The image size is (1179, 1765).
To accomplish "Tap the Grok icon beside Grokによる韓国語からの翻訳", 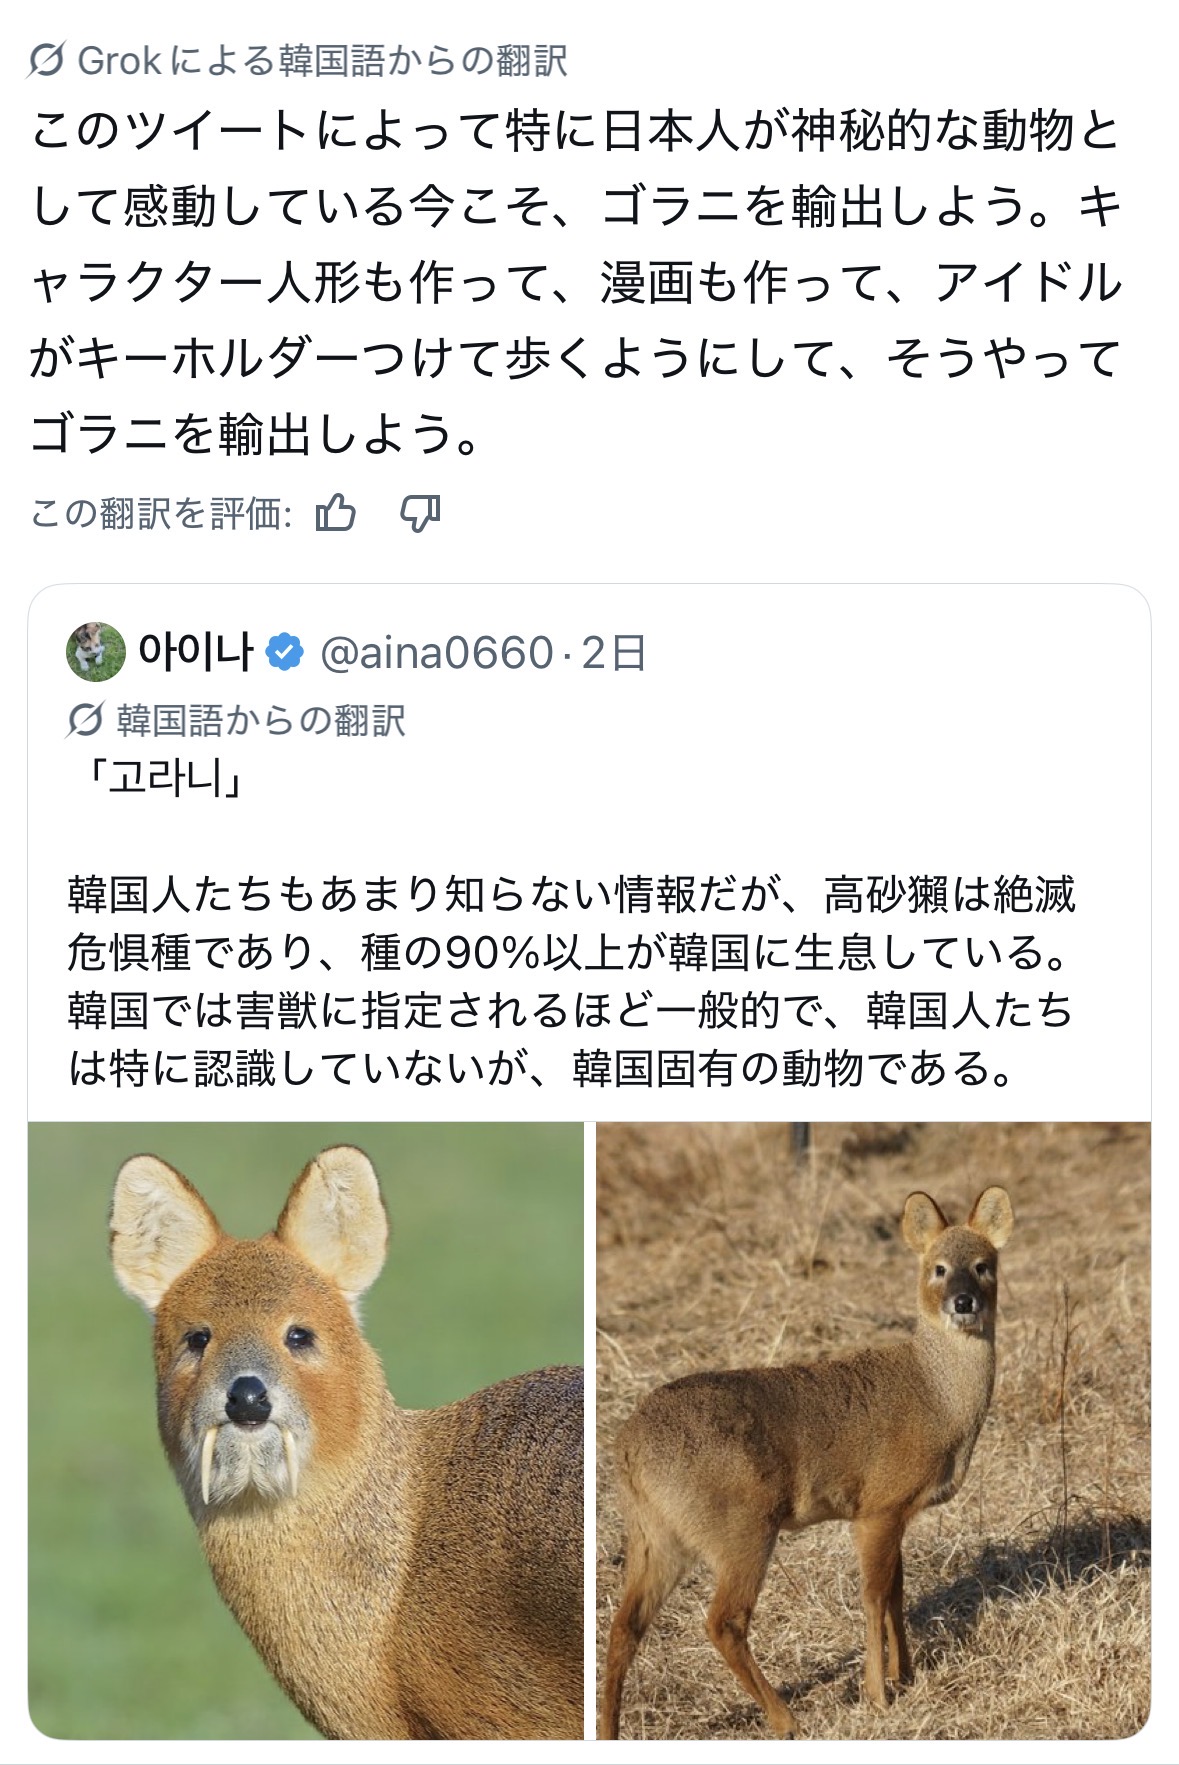I will point(47,61).
